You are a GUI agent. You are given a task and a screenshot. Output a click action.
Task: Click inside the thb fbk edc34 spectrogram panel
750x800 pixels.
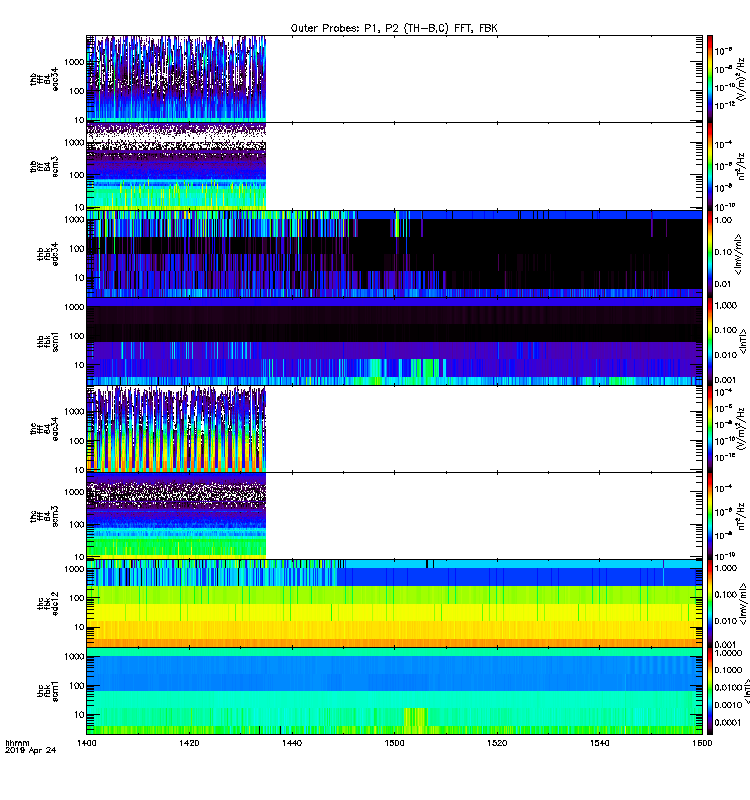click(x=394, y=254)
